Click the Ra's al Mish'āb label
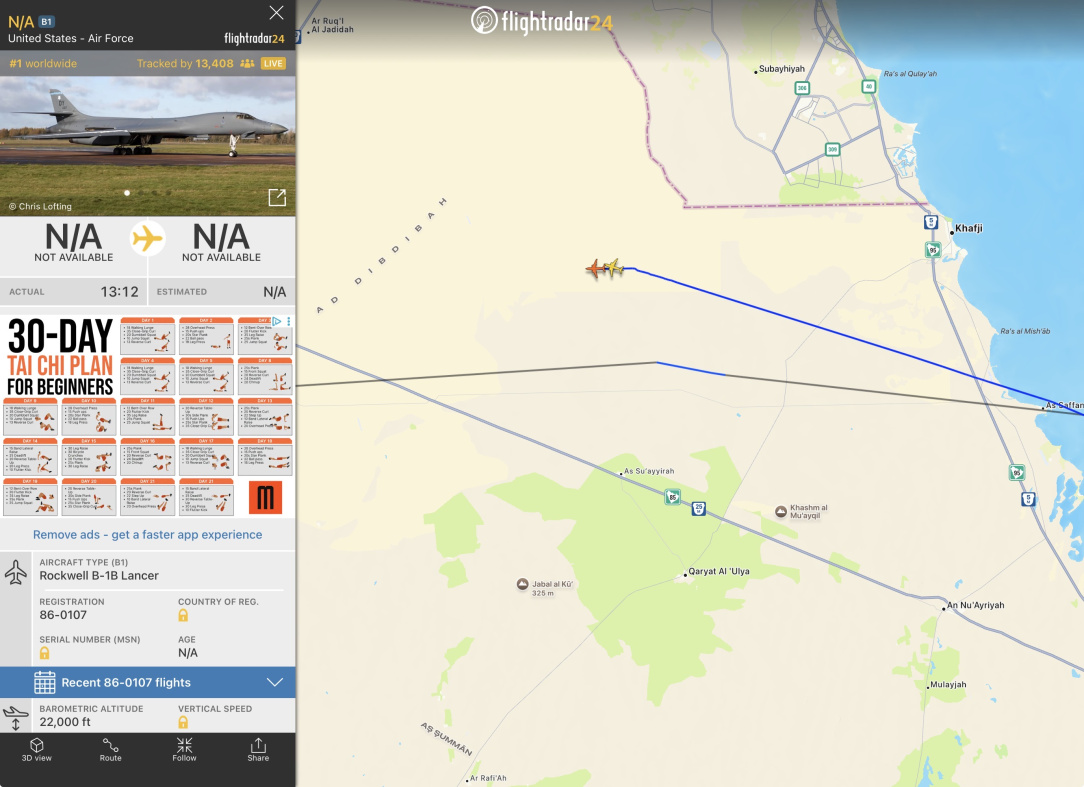1084x787 pixels. (1025, 331)
